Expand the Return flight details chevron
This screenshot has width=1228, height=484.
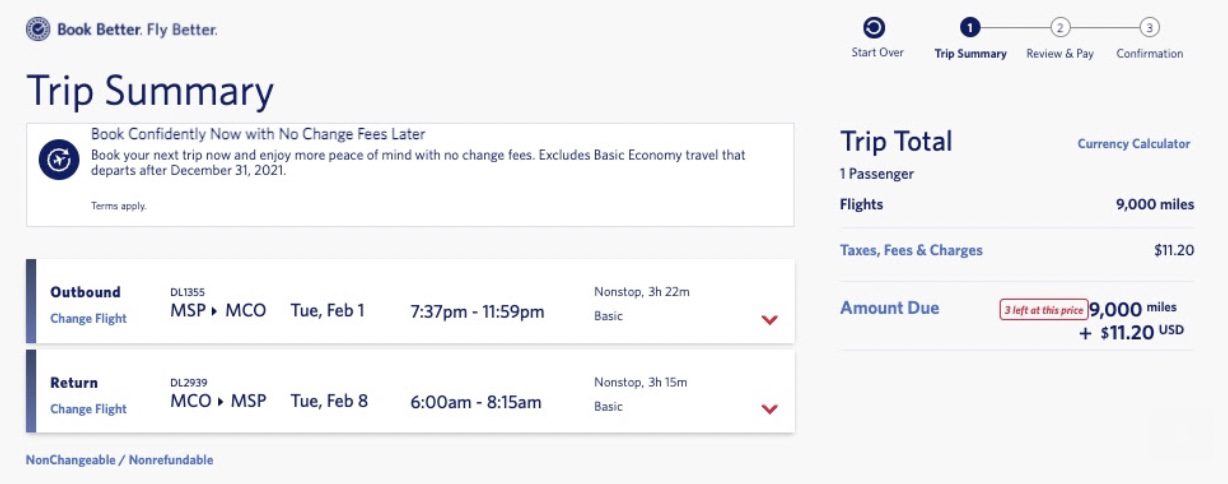pyautogui.click(x=769, y=409)
